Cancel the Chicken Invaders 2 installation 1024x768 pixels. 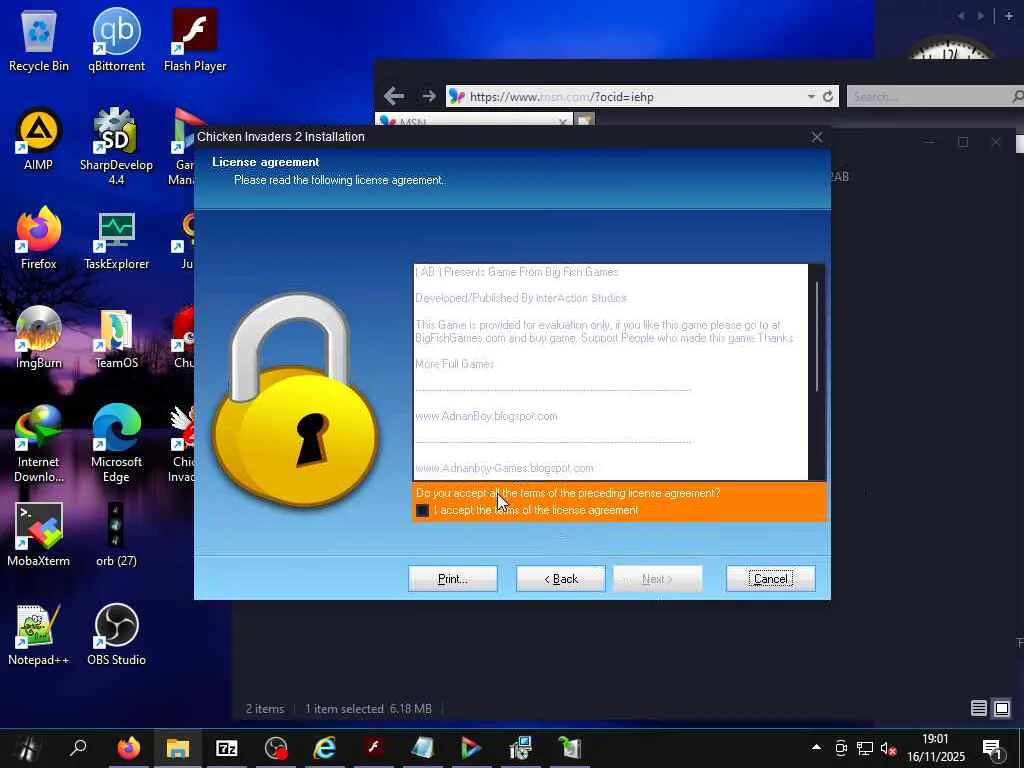(771, 579)
